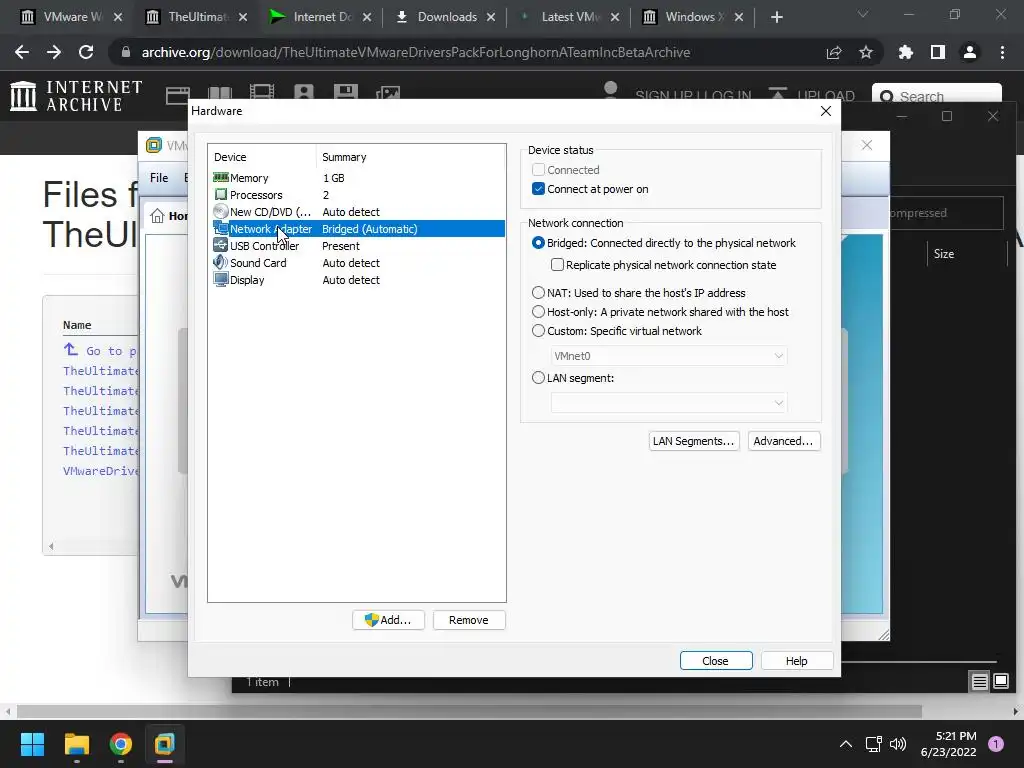This screenshot has height=768, width=1024.
Task: Open Advanced network settings
Action: pyautogui.click(x=783, y=441)
